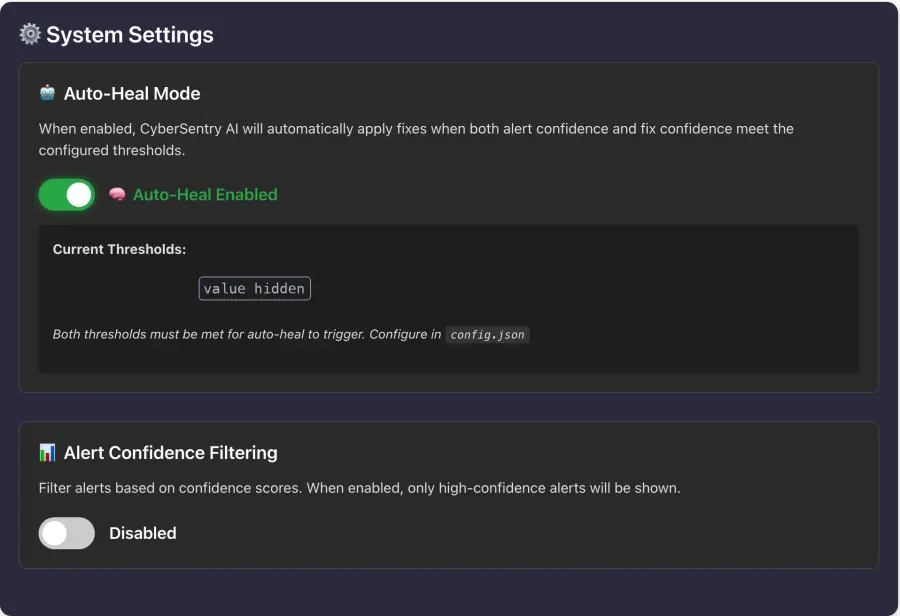Image resolution: width=900 pixels, height=616 pixels.
Task: Click the 'Auto-Heal Mode' heading
Action: tap(132, 93)
